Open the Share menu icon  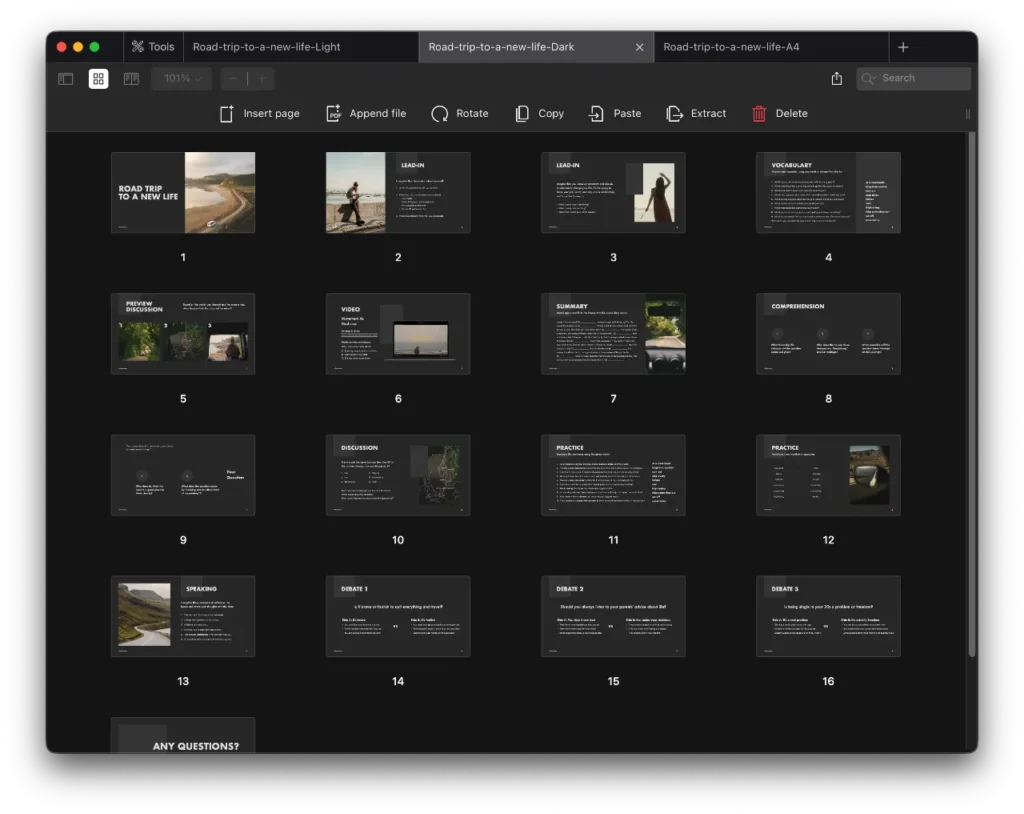point(837,79)
